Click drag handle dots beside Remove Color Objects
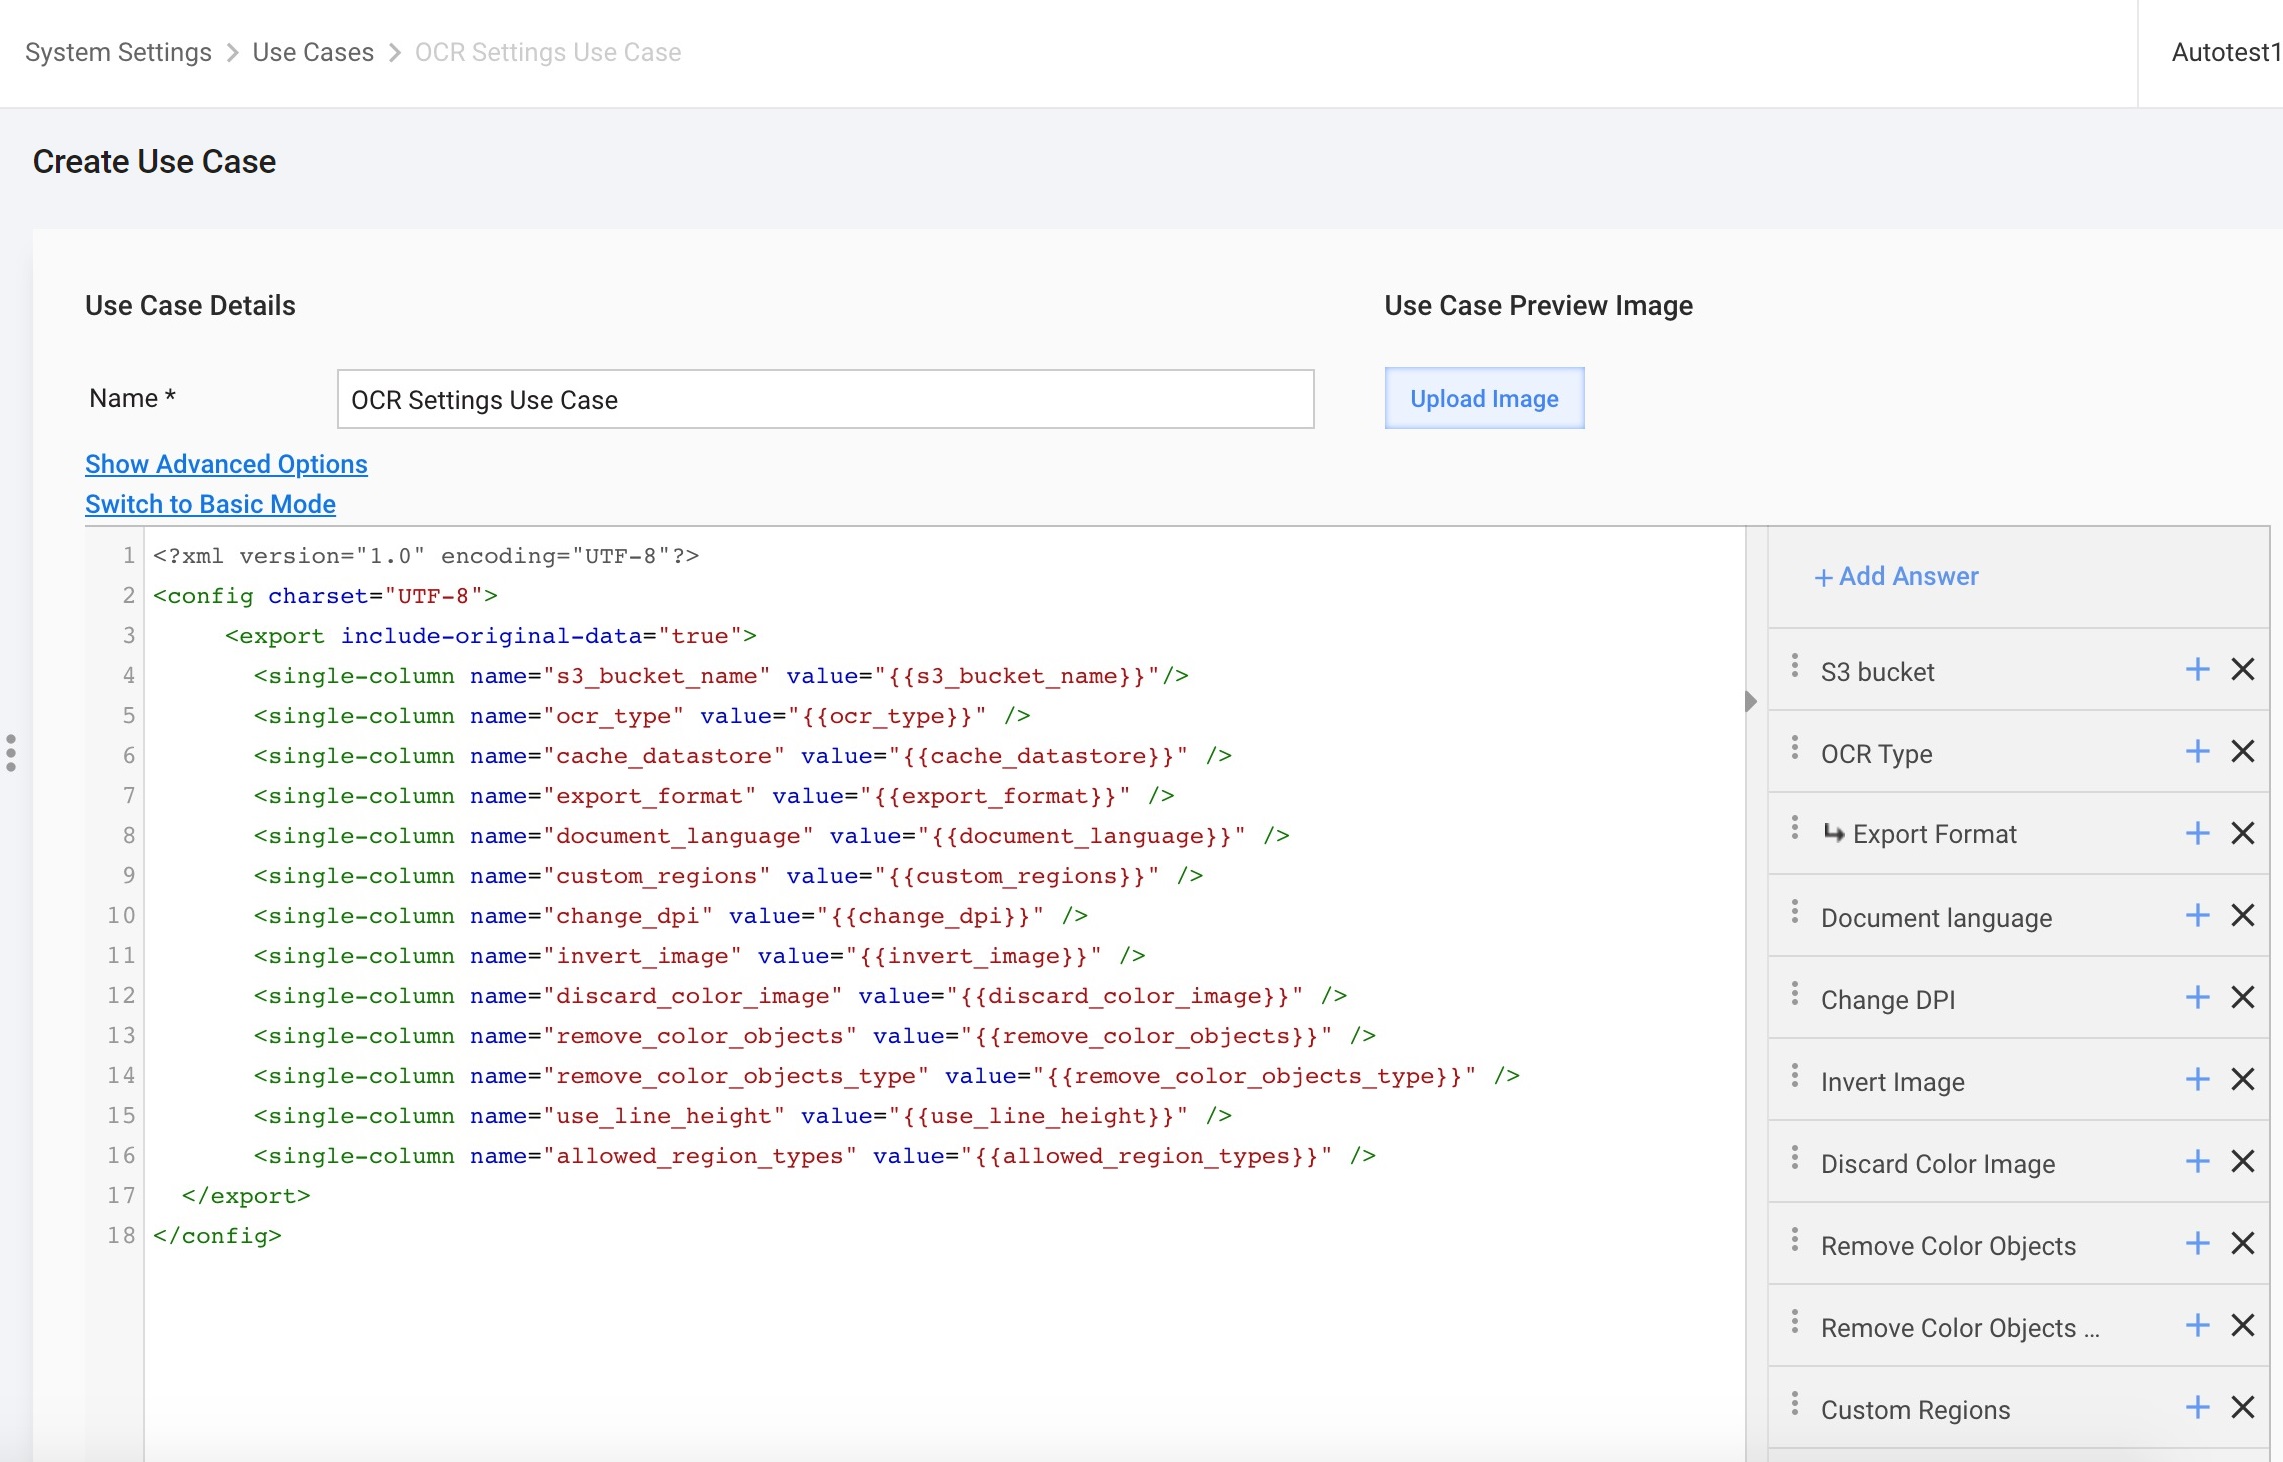The image size is (2283, 1462). pos(1795,1239)
